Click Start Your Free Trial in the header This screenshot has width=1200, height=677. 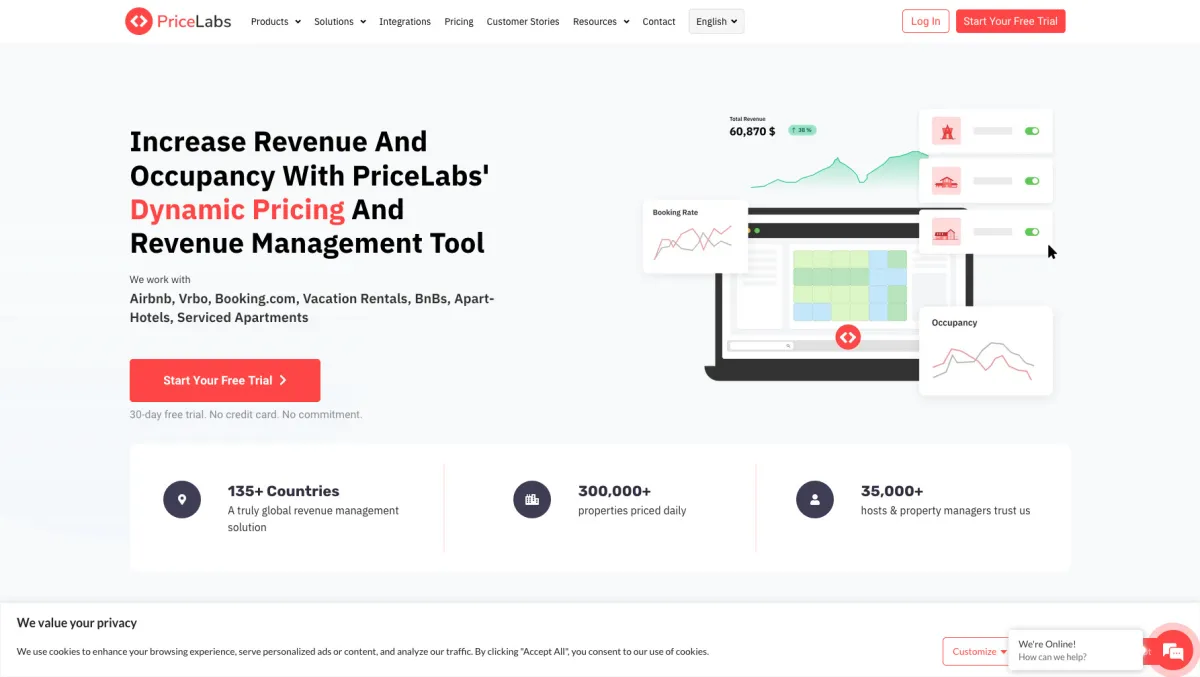[x=1010, y=21]
